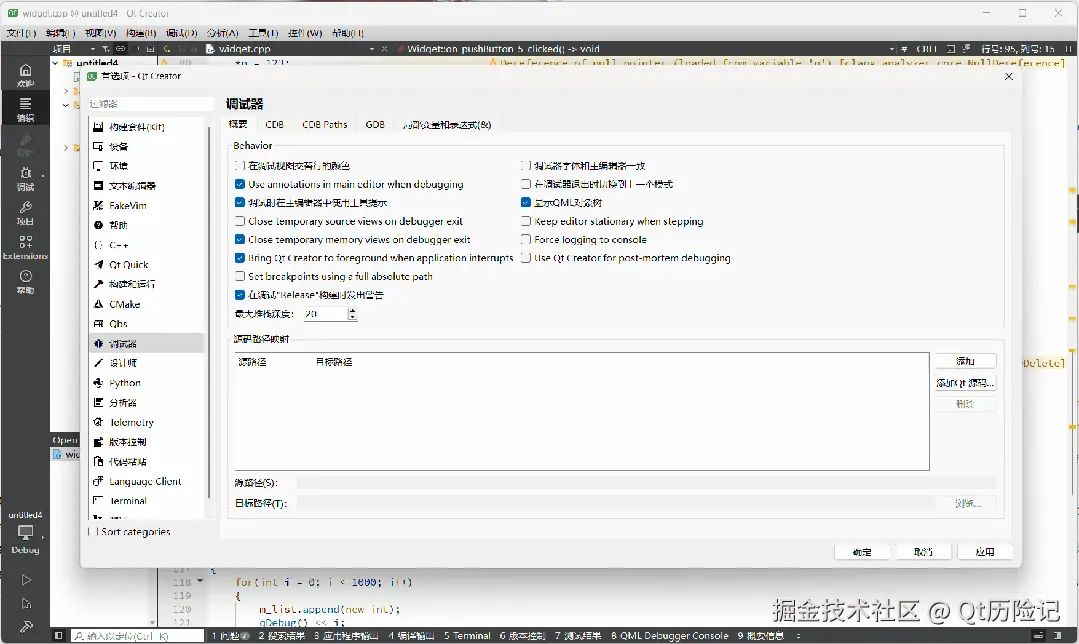Select the Qt Quick category

point(147,264)
